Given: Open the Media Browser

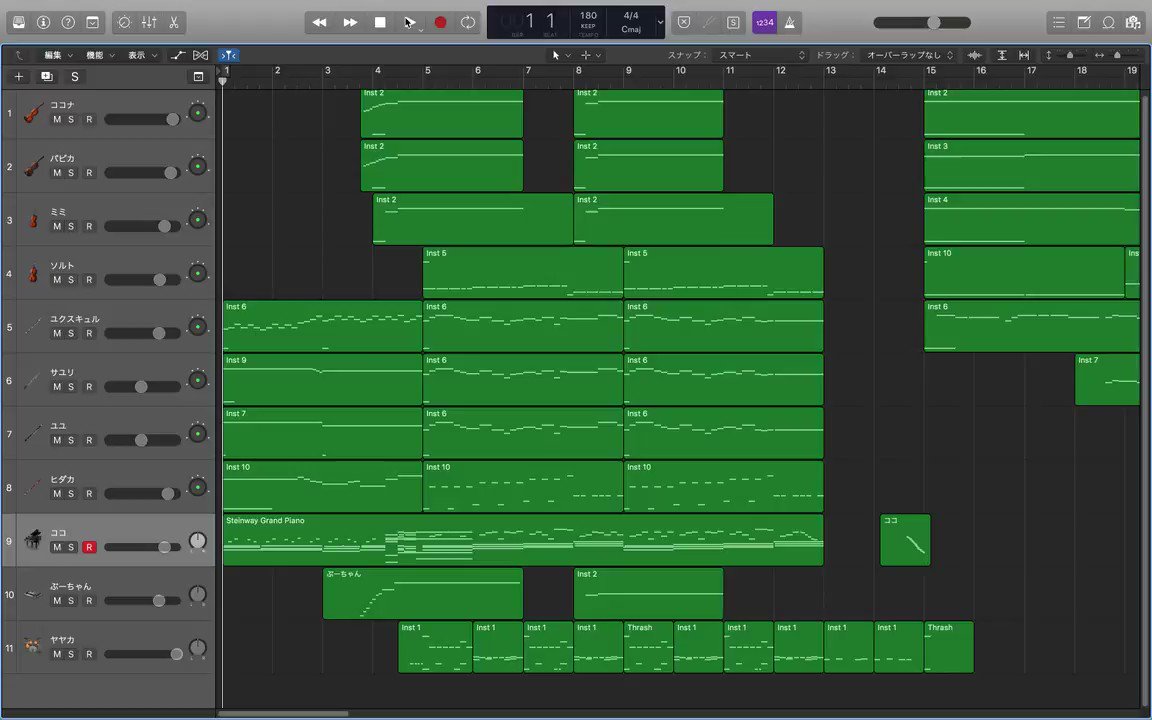Looking at the screenshot, I should [1134, 22].
